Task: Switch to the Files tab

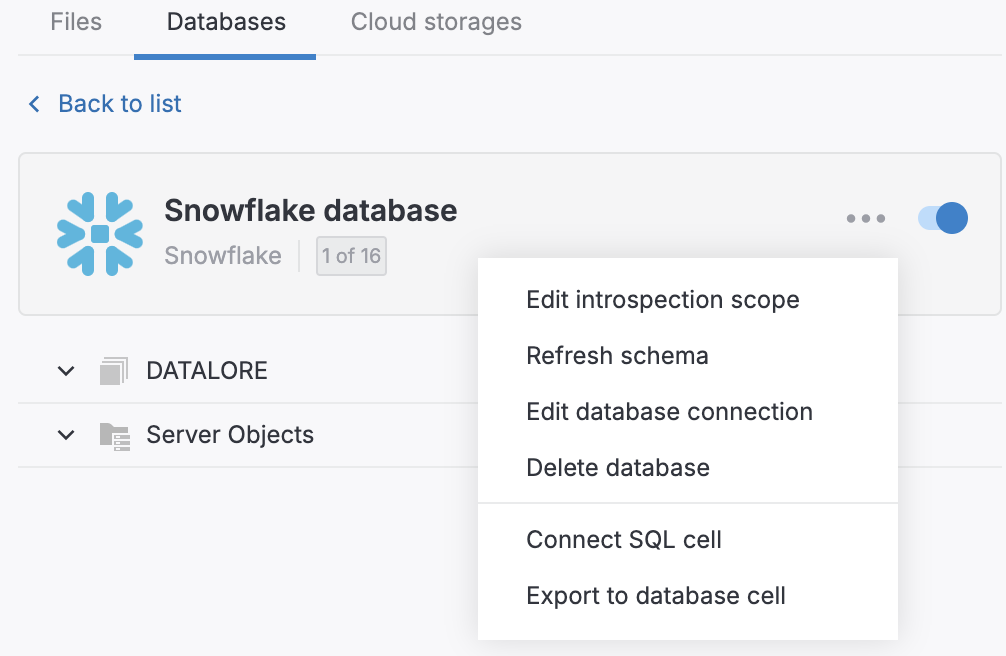Action: pyautogui.click(x=76, y=22)
